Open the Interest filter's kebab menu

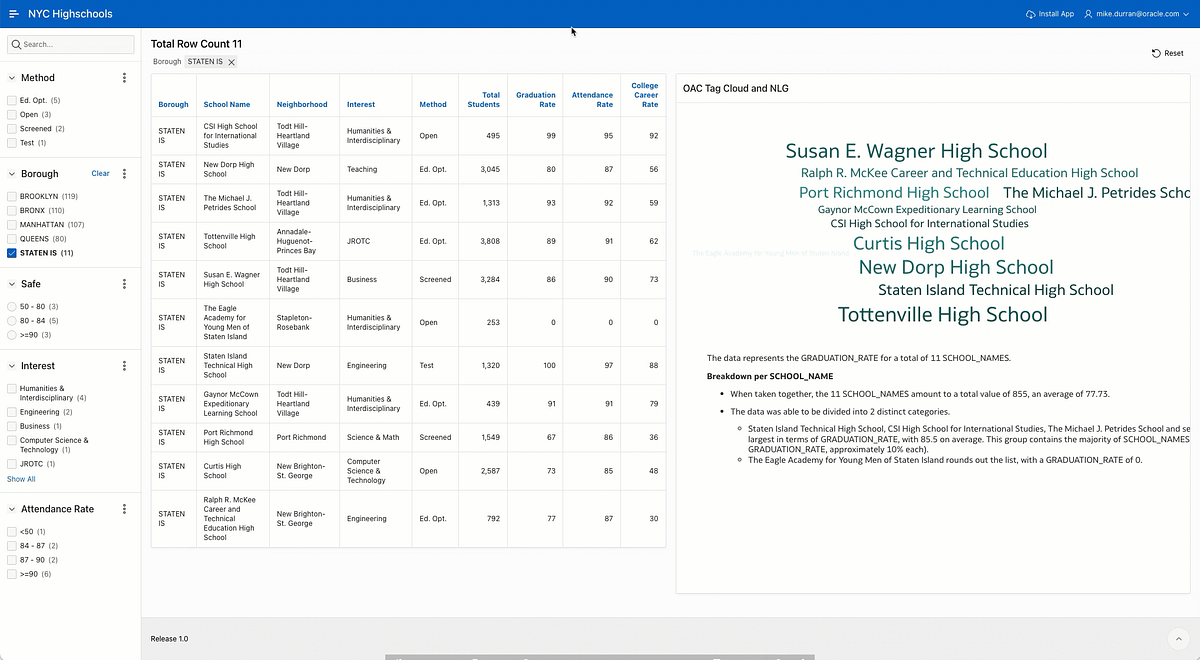(x=124, y=365)
